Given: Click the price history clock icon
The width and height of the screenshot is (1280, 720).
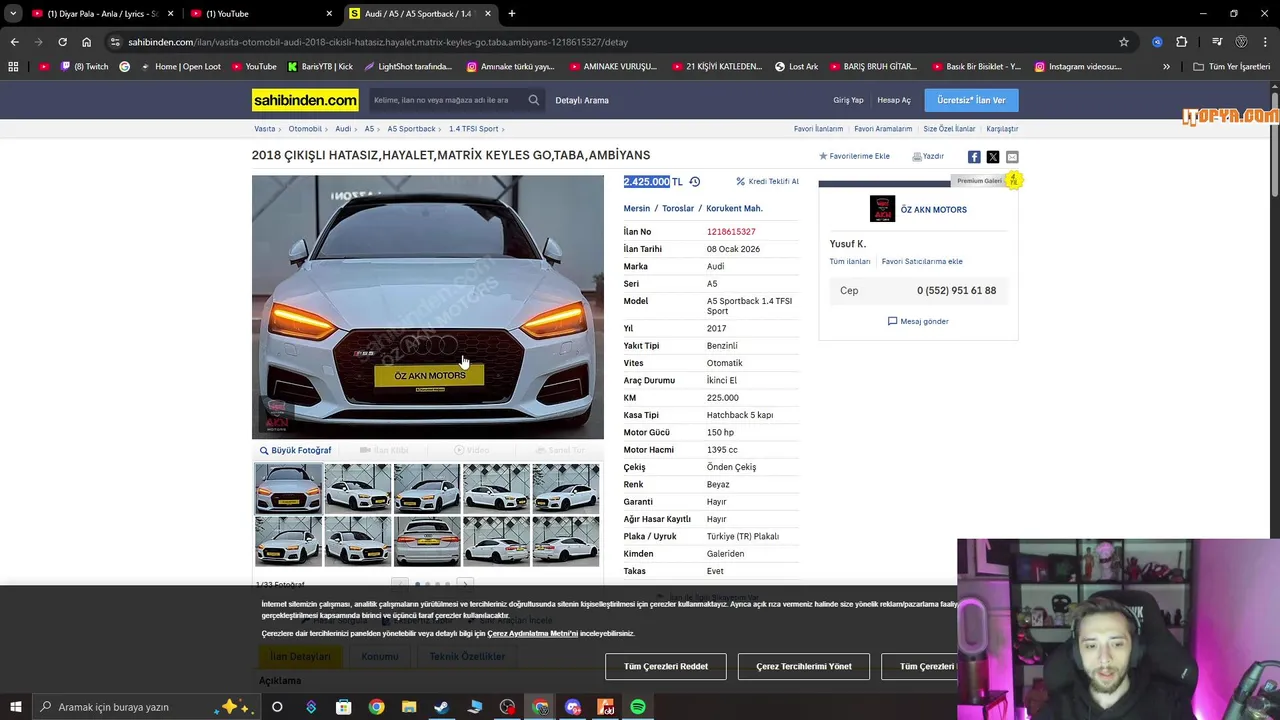Looking at the screenshot, I should 695,182.
